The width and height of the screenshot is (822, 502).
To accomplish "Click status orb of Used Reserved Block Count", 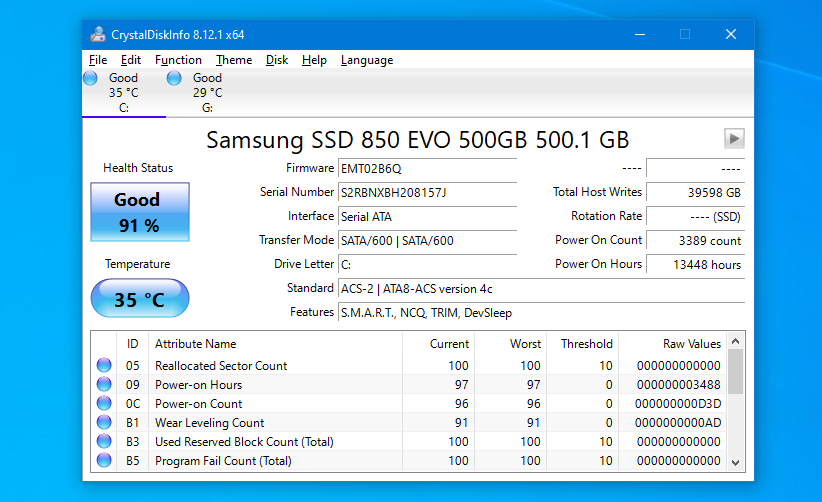I will [104, 441].
